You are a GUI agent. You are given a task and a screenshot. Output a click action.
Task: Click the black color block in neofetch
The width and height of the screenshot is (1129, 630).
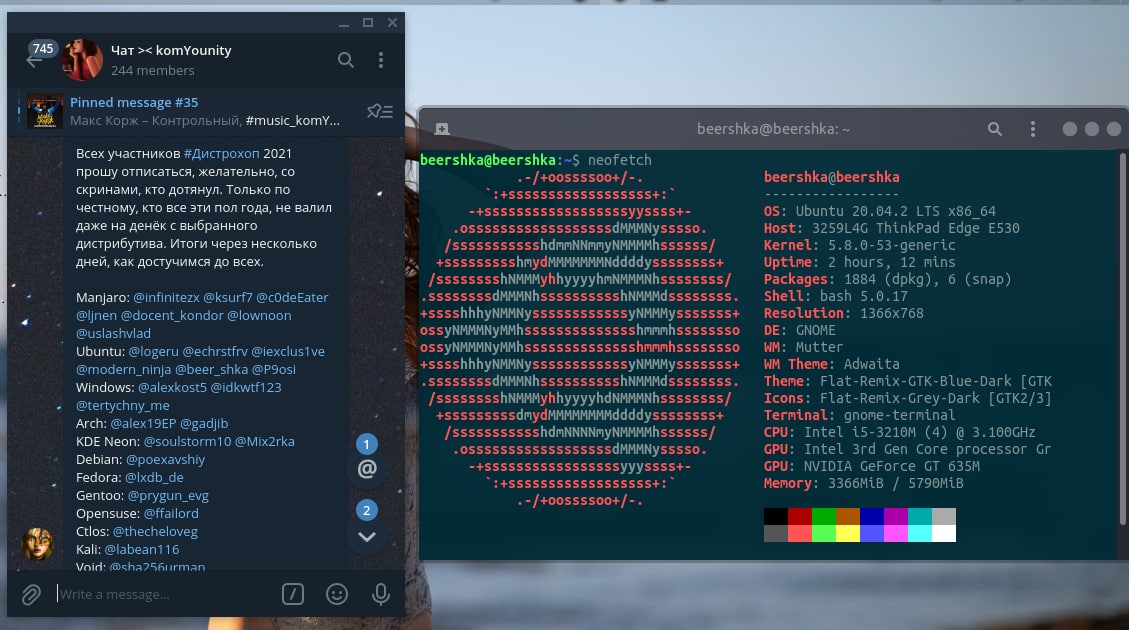(x=775, y=516)
